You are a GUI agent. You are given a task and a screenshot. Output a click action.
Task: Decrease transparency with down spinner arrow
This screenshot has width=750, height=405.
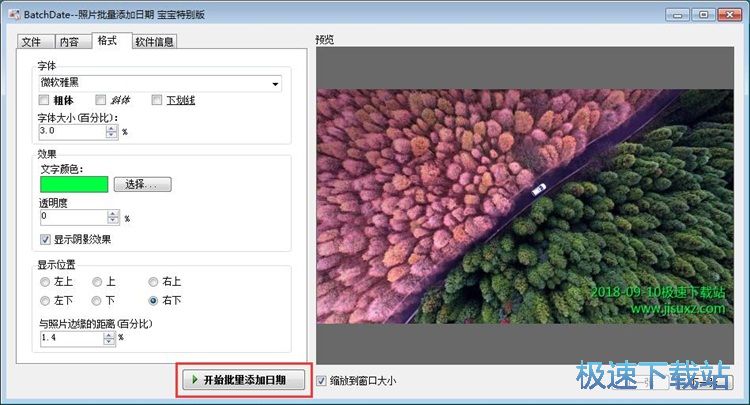pyautogui.click(x=113, y=220)
